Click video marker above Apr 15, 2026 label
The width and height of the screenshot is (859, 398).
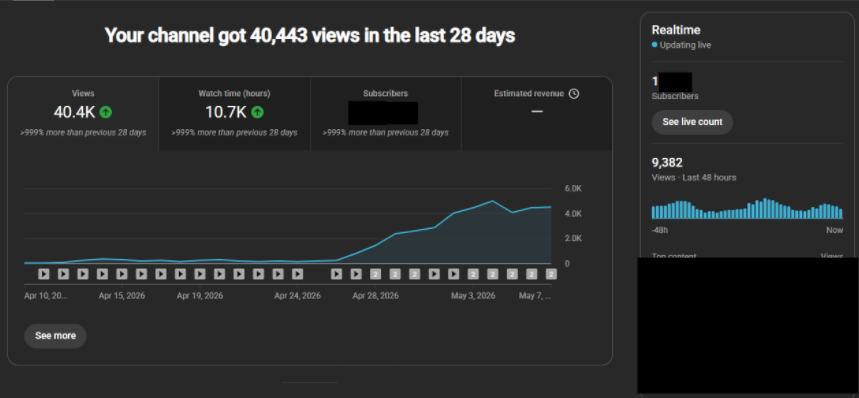(x=122, y=274)
